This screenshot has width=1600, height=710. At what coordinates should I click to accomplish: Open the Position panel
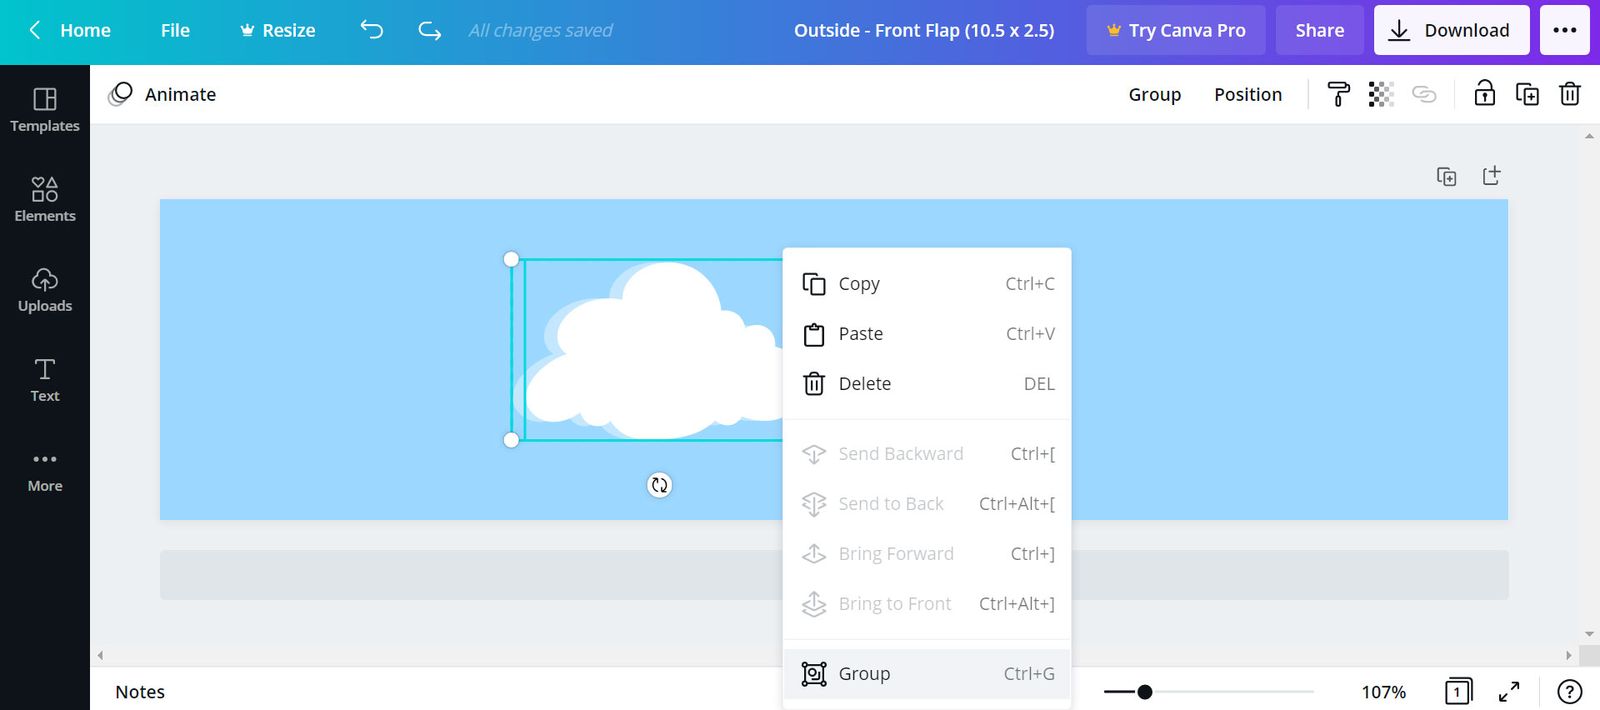tap(1247, 94)
